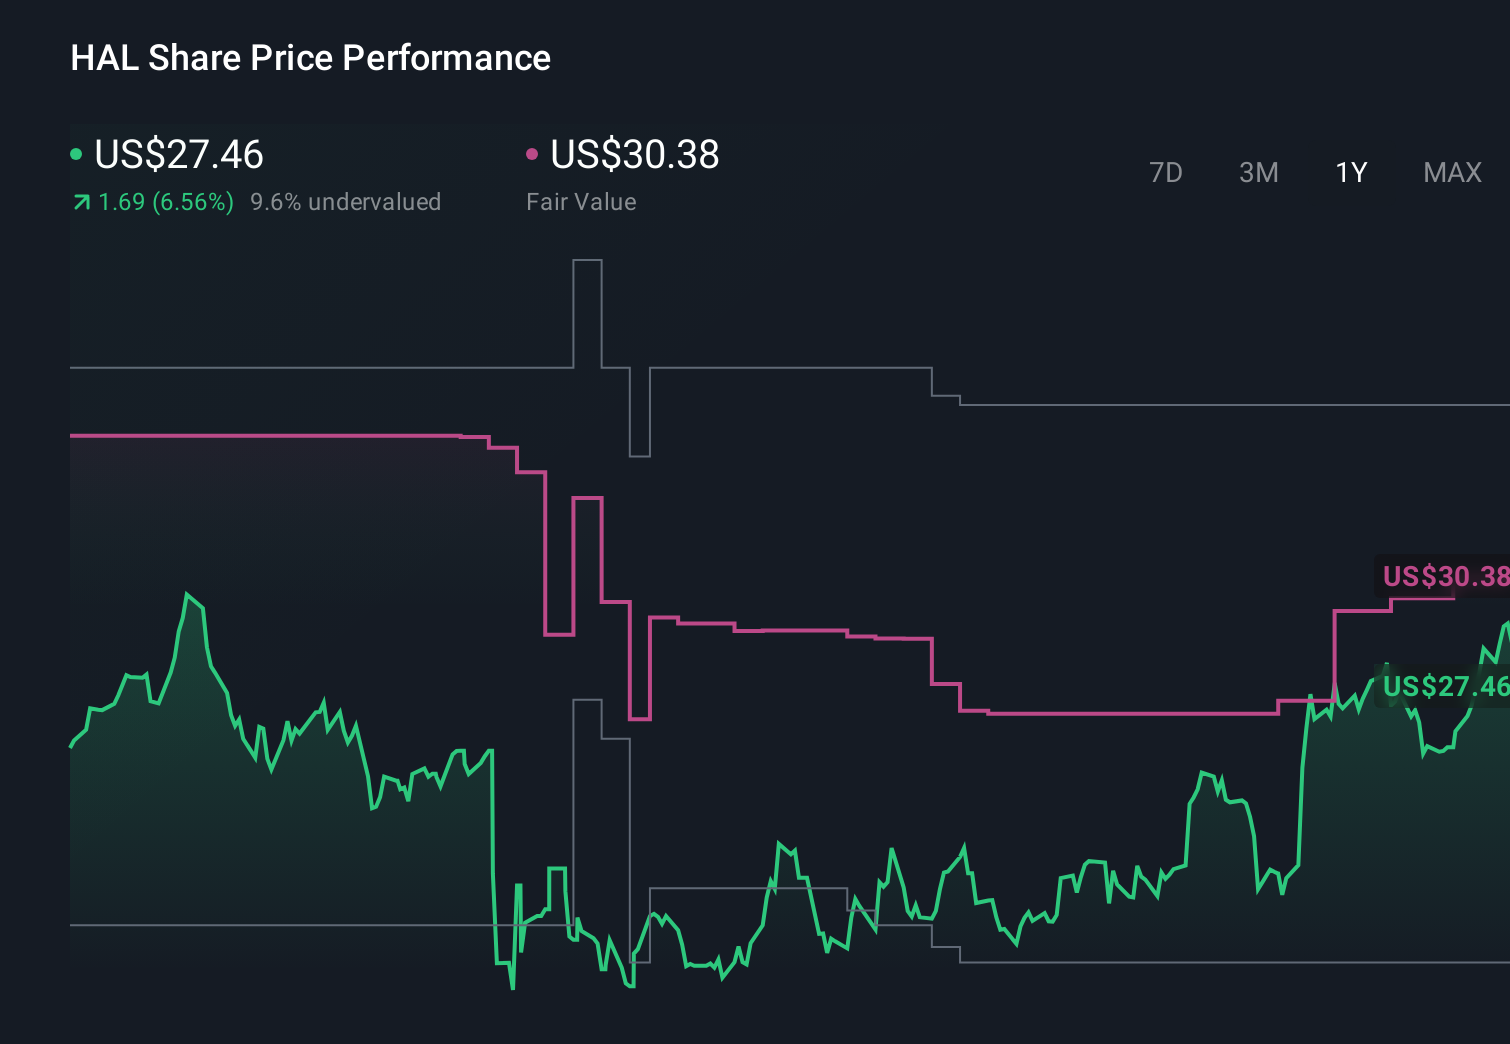This screenshot has width=1510, height=1044.
Task: Click the US$27.46 share price badge
Action: tap(1444, 687)
